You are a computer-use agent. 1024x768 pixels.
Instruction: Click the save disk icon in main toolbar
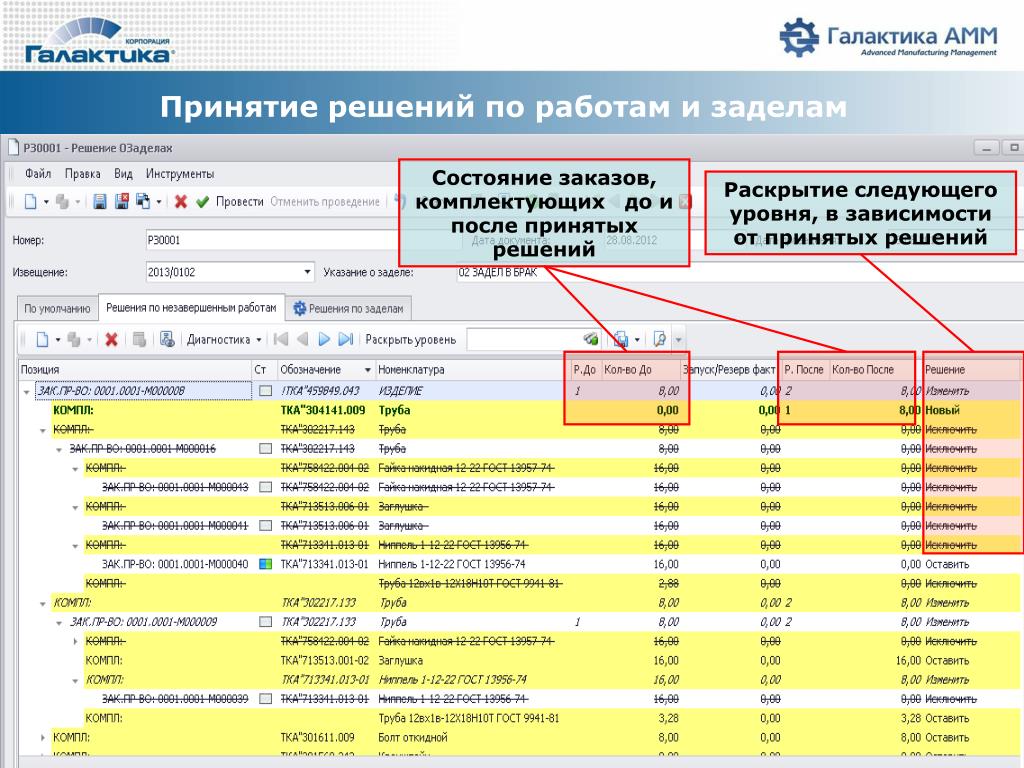(100, 201)
